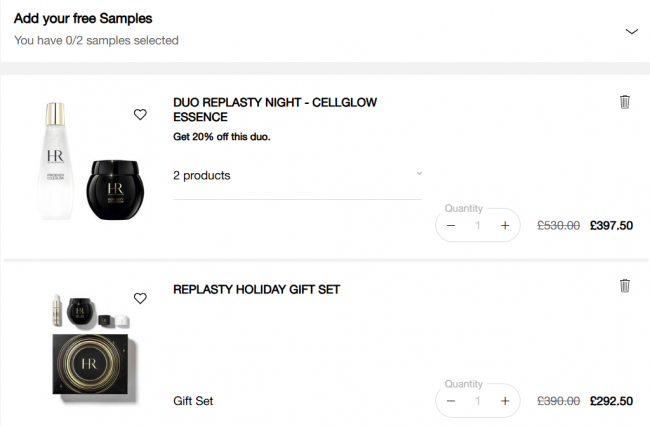Open the Replasty Holiday Gift Set title link

tap(257, 290)
